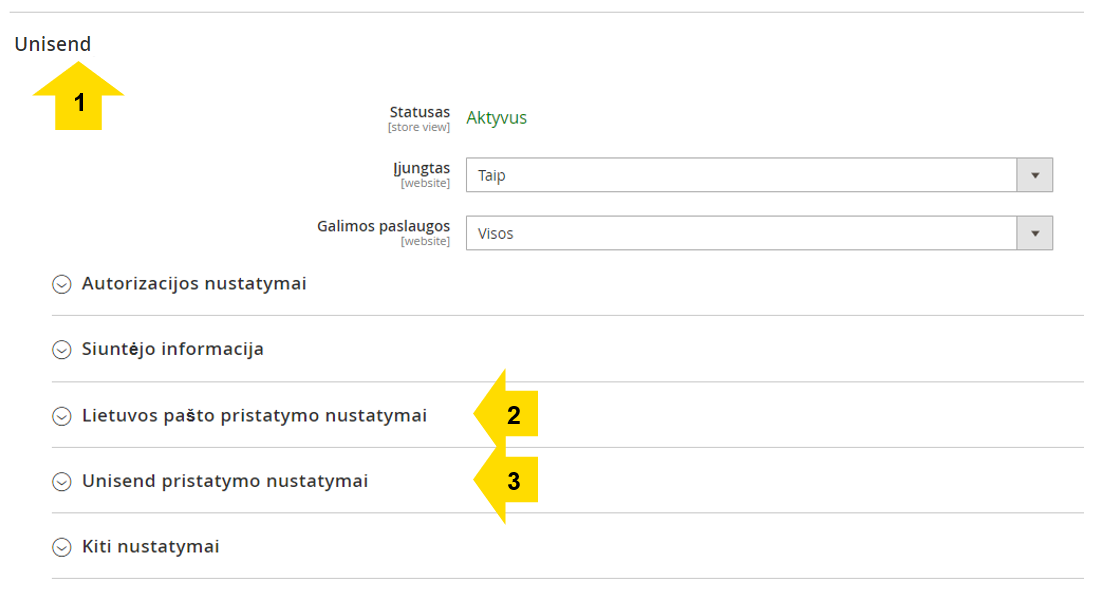Viewport: 1099px width, 591px height.
Task: Expand Autorizacijos nustatymai circle chevron icon
Action: point(62,284)
